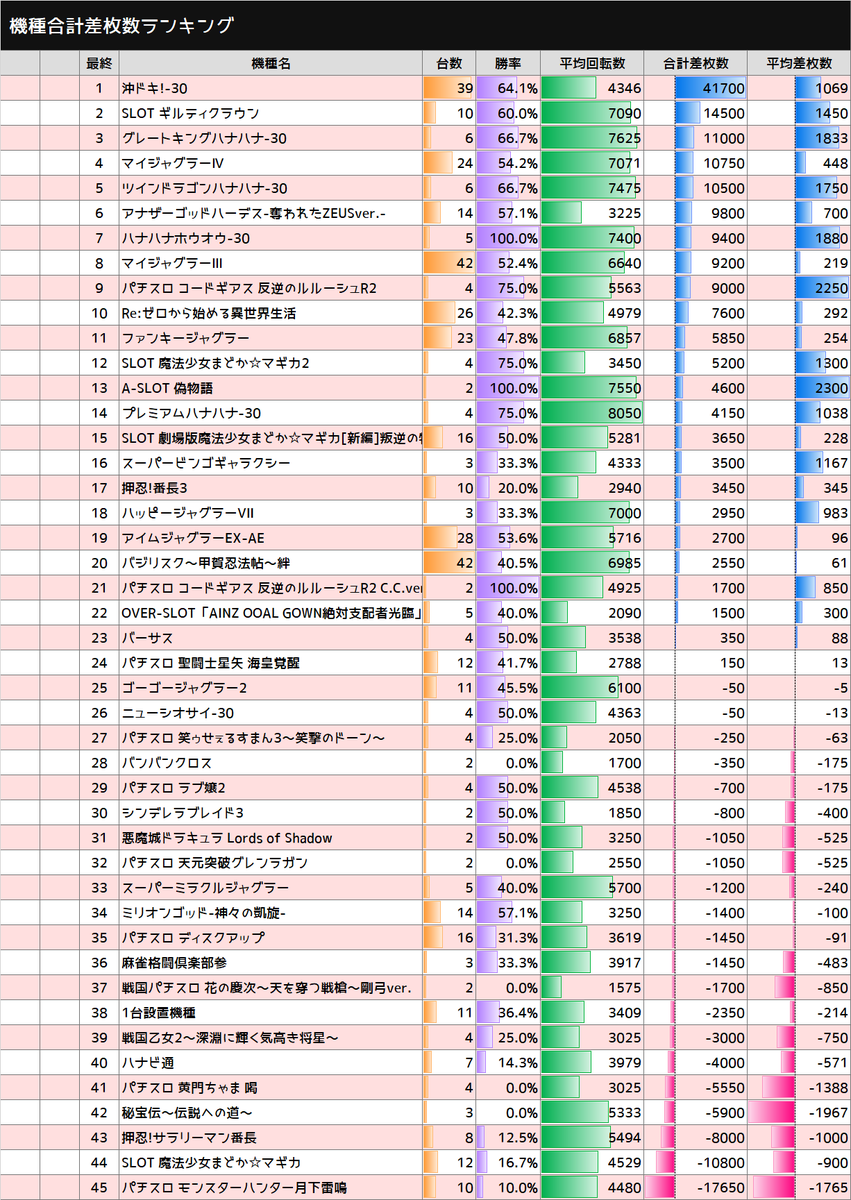Click 秘宝伝〜伝説への道〜
This screenshot has width=851, height=1200.
click(x=186, y=1113)
